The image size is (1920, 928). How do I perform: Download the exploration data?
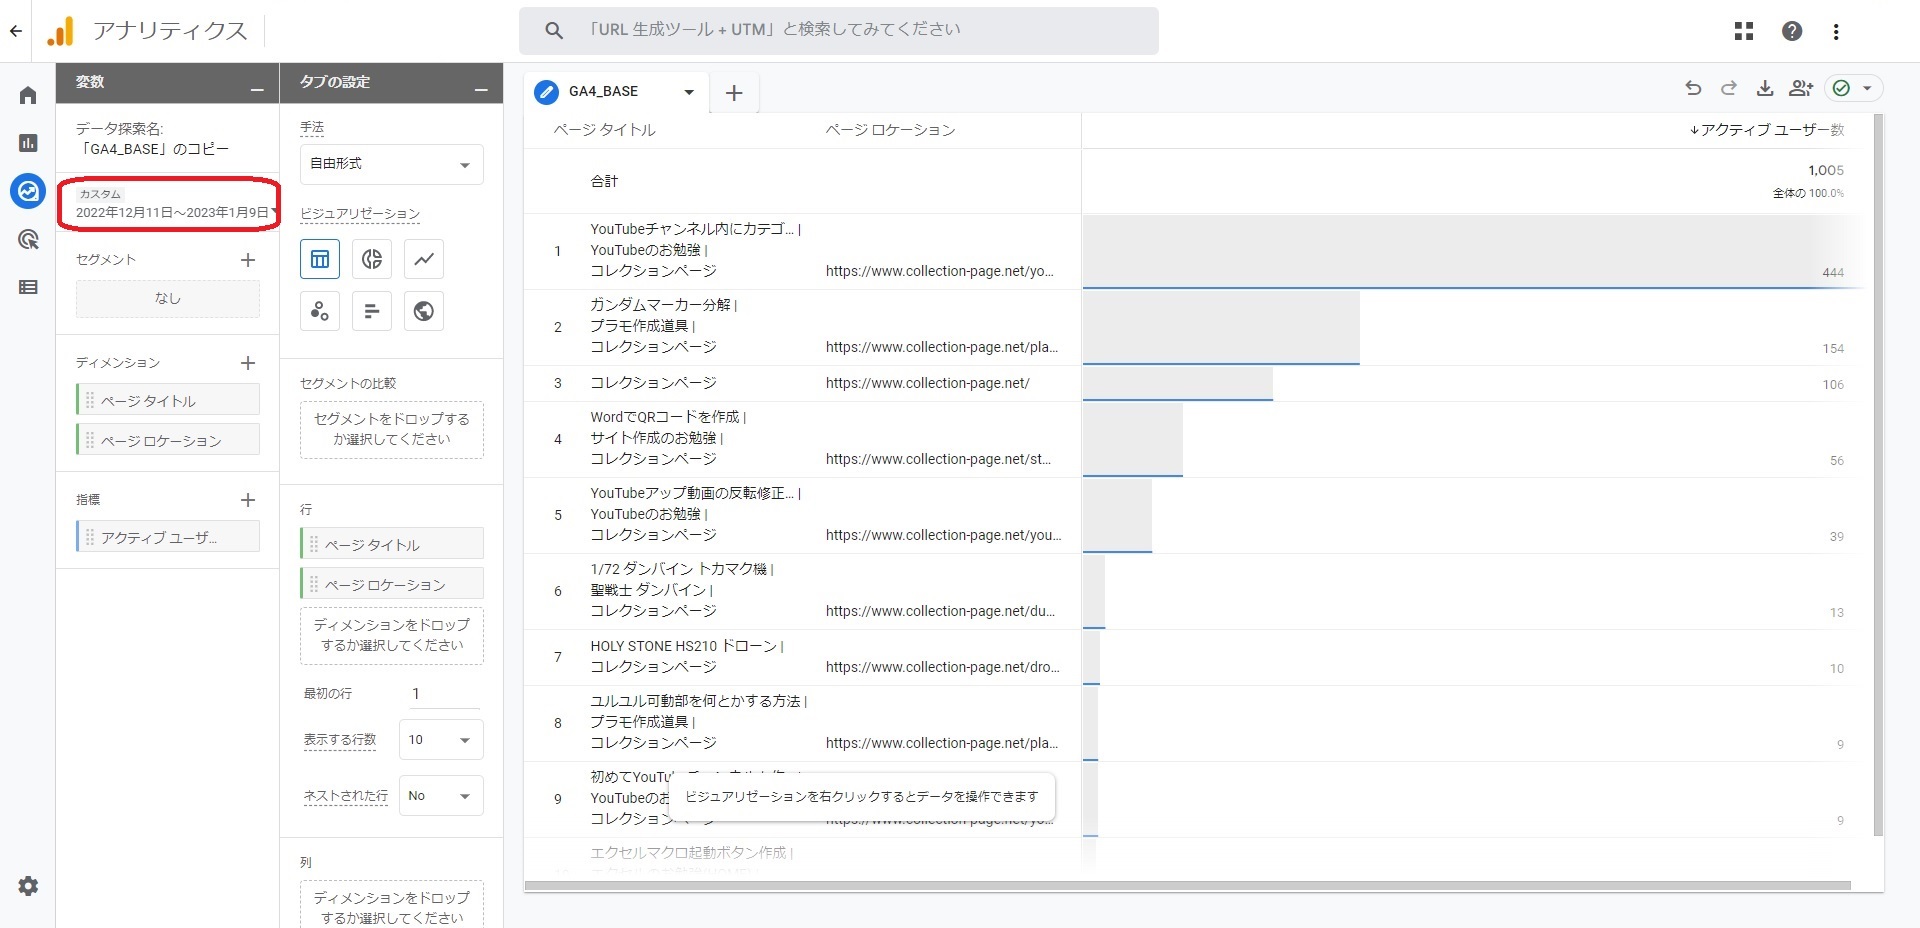(x=1765, y=88)
